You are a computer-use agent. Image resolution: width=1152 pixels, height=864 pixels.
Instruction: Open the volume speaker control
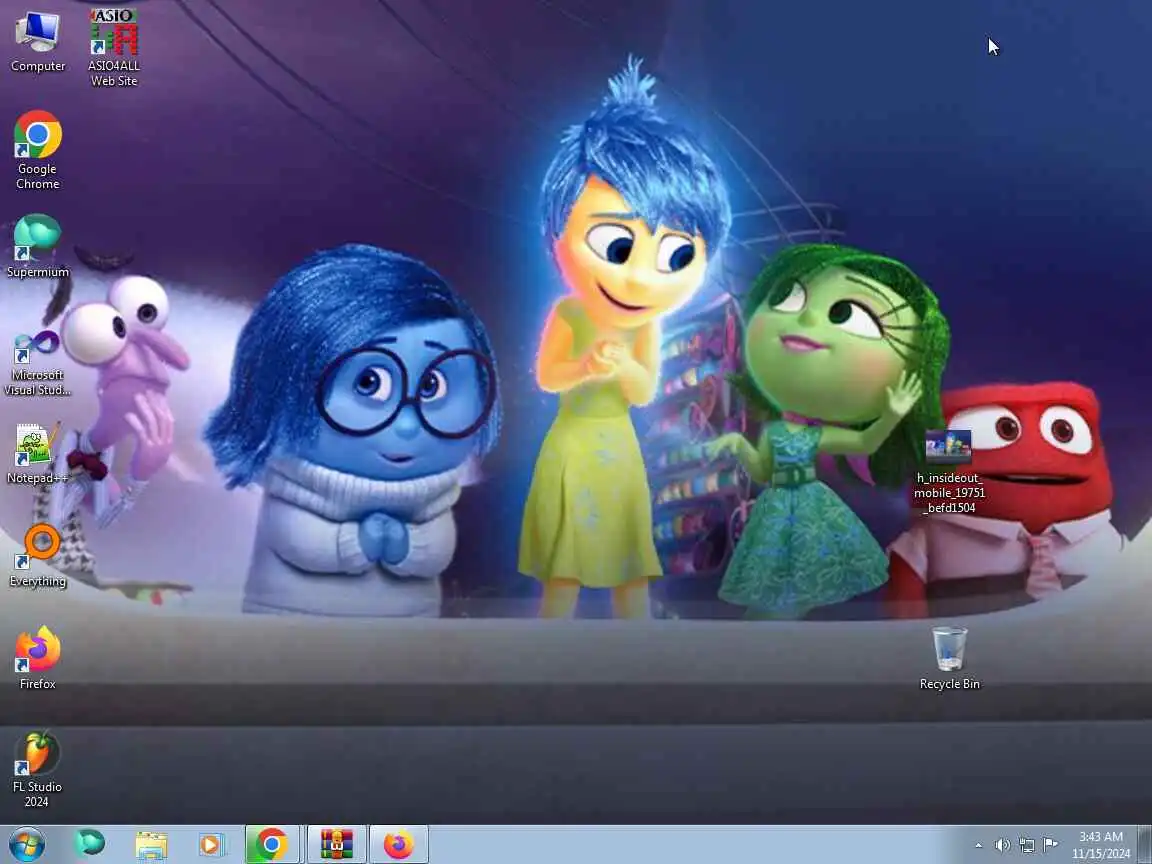[1002, 845]
